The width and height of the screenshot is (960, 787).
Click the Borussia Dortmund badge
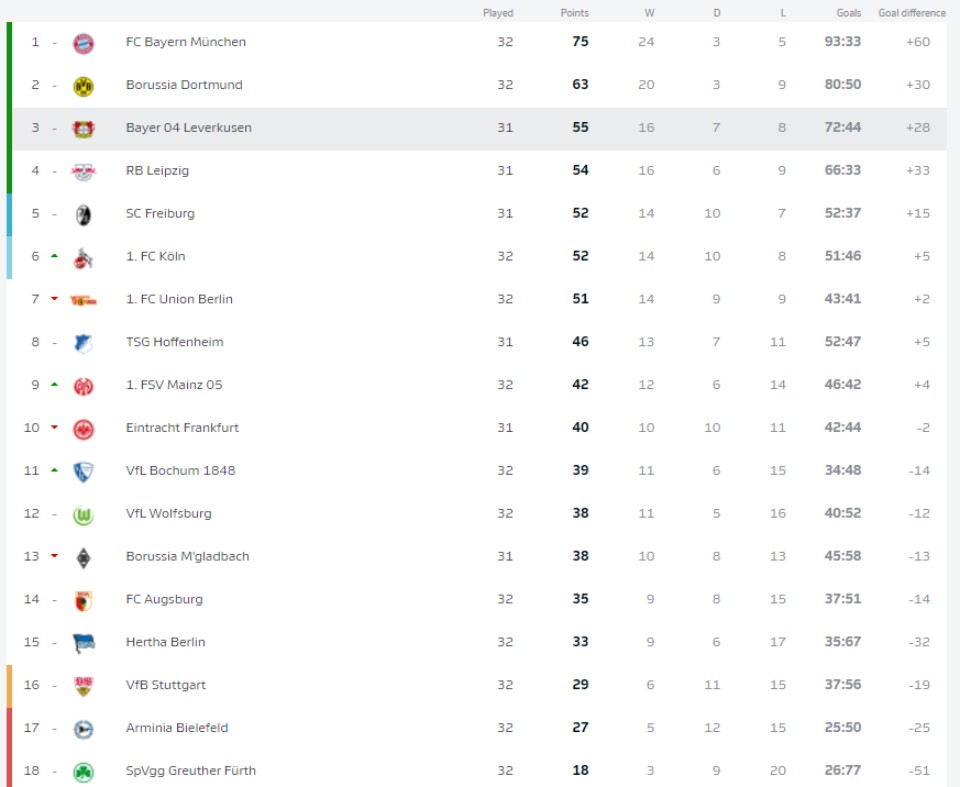click(x=84, y=85)
